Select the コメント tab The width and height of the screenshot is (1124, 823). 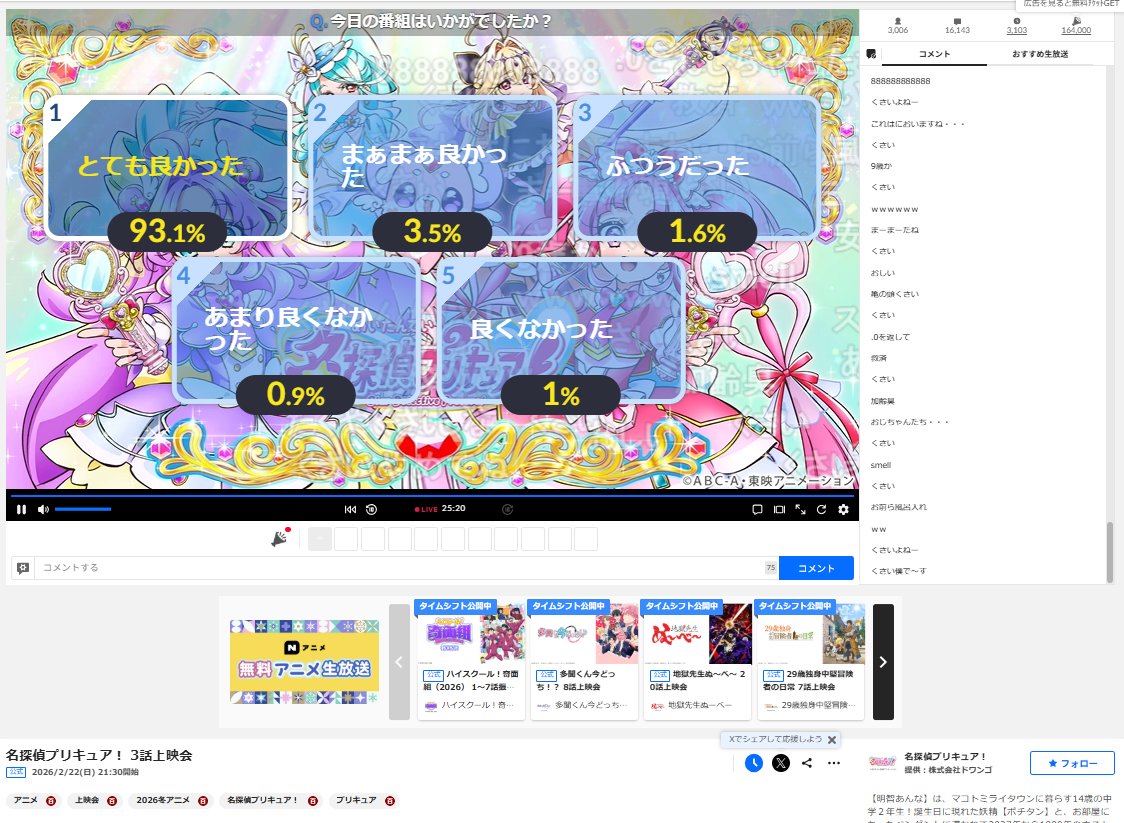934,54
